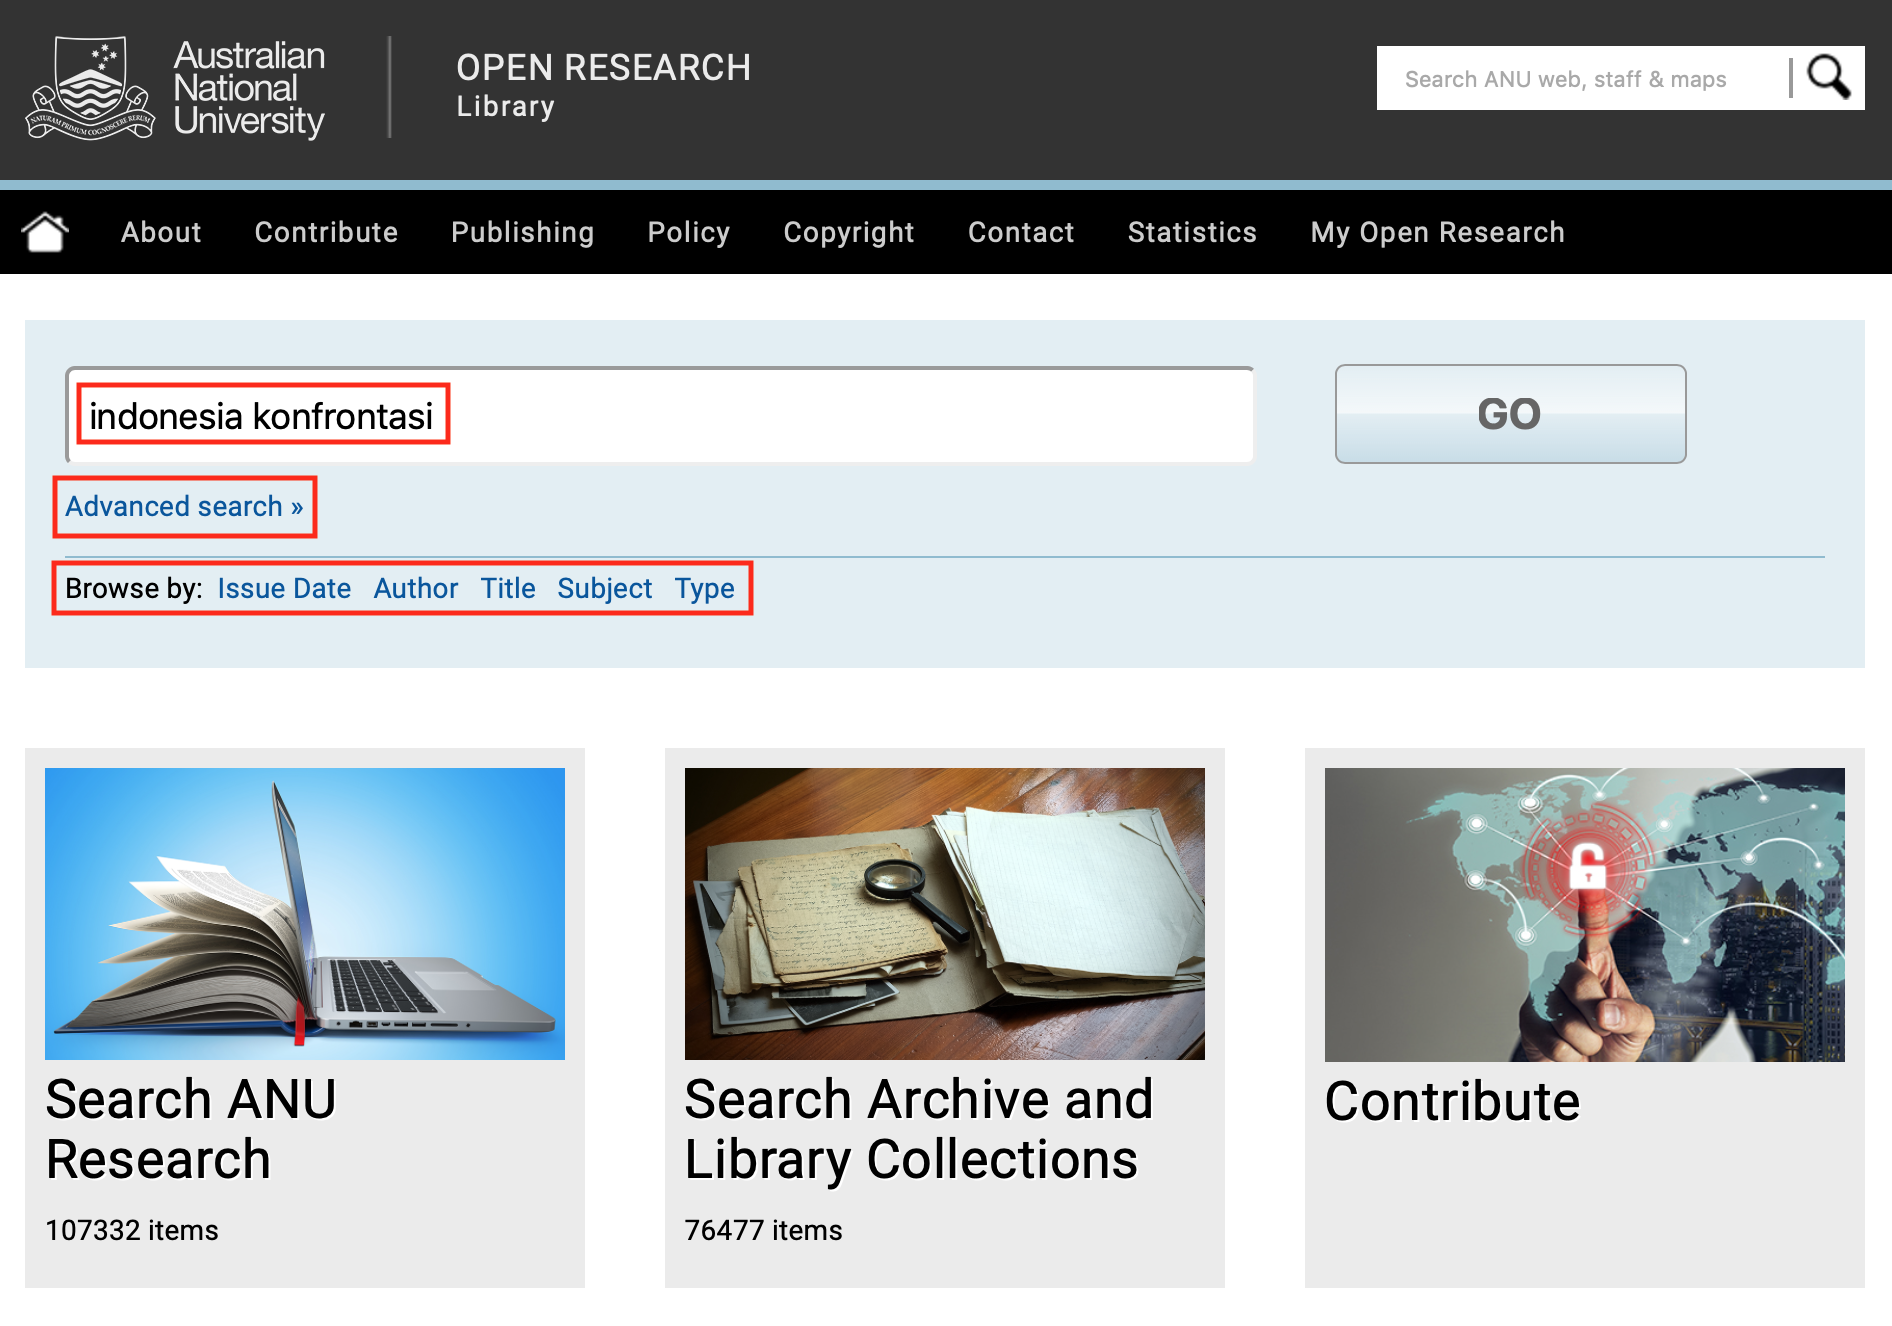
Task: Browse by Type
Action: (x=704, y=588)
